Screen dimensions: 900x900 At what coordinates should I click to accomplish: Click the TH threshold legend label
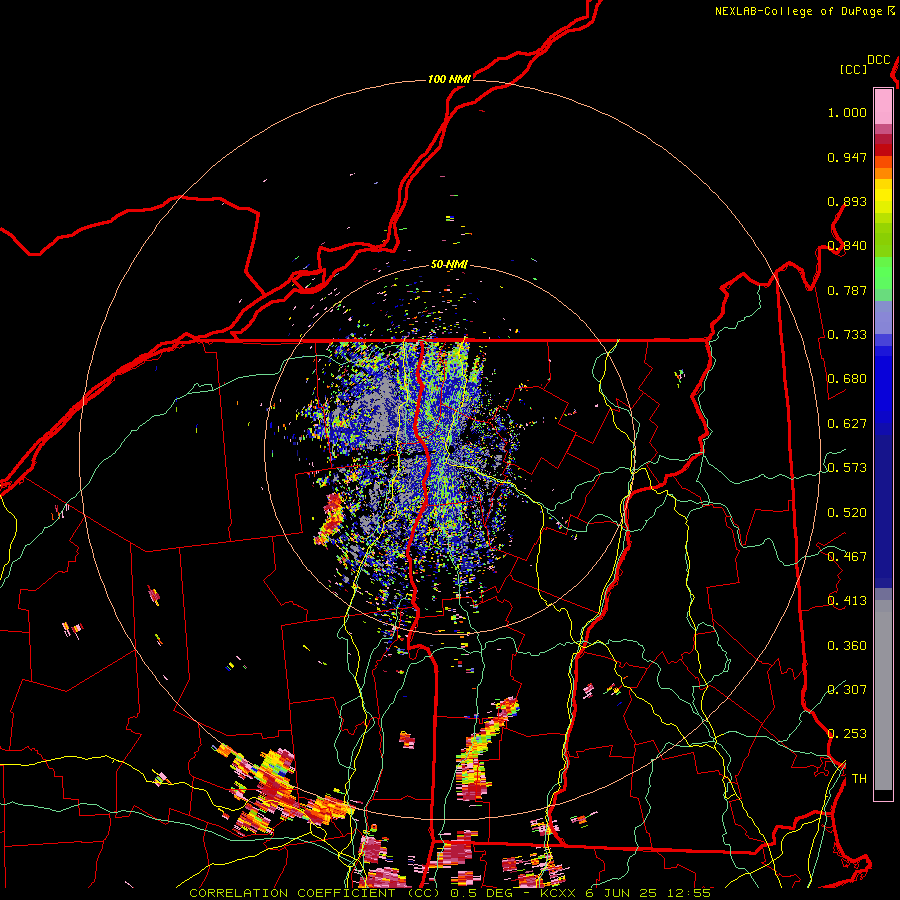click(859, 779)
